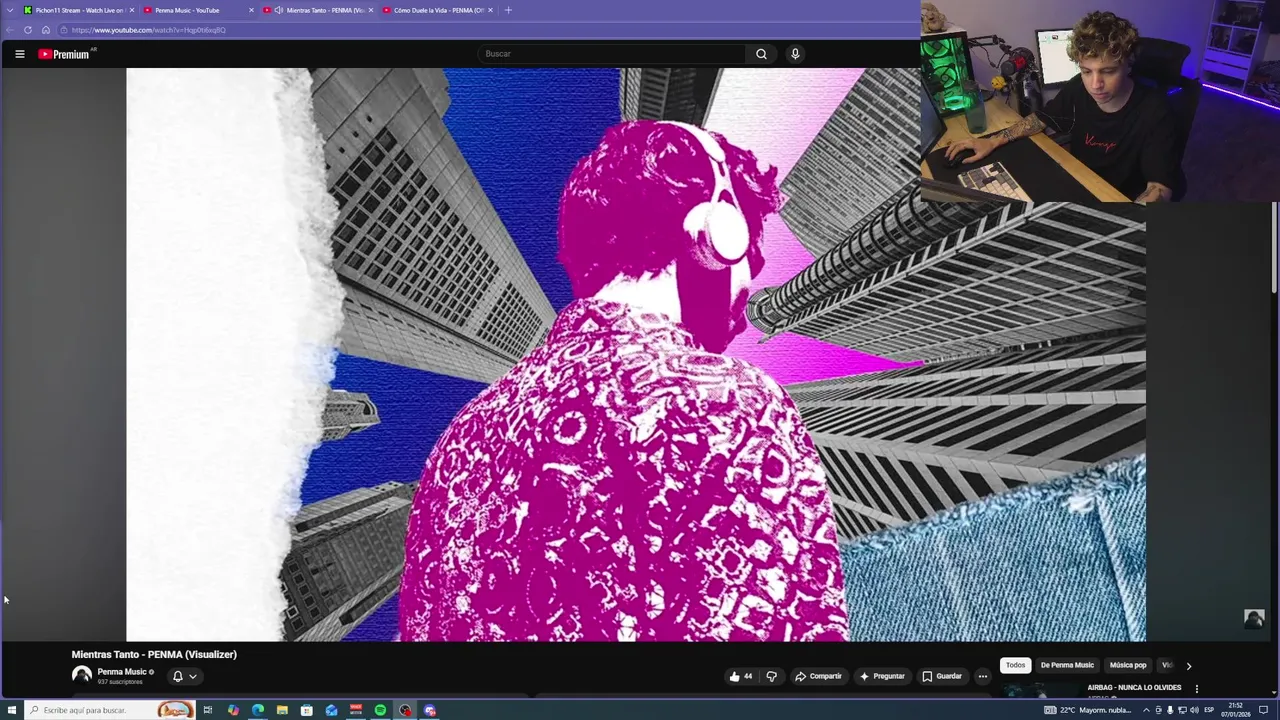
Task: Open Microsoft Store from taskbar
Action: pyautogui.click(x=307, y=710)
